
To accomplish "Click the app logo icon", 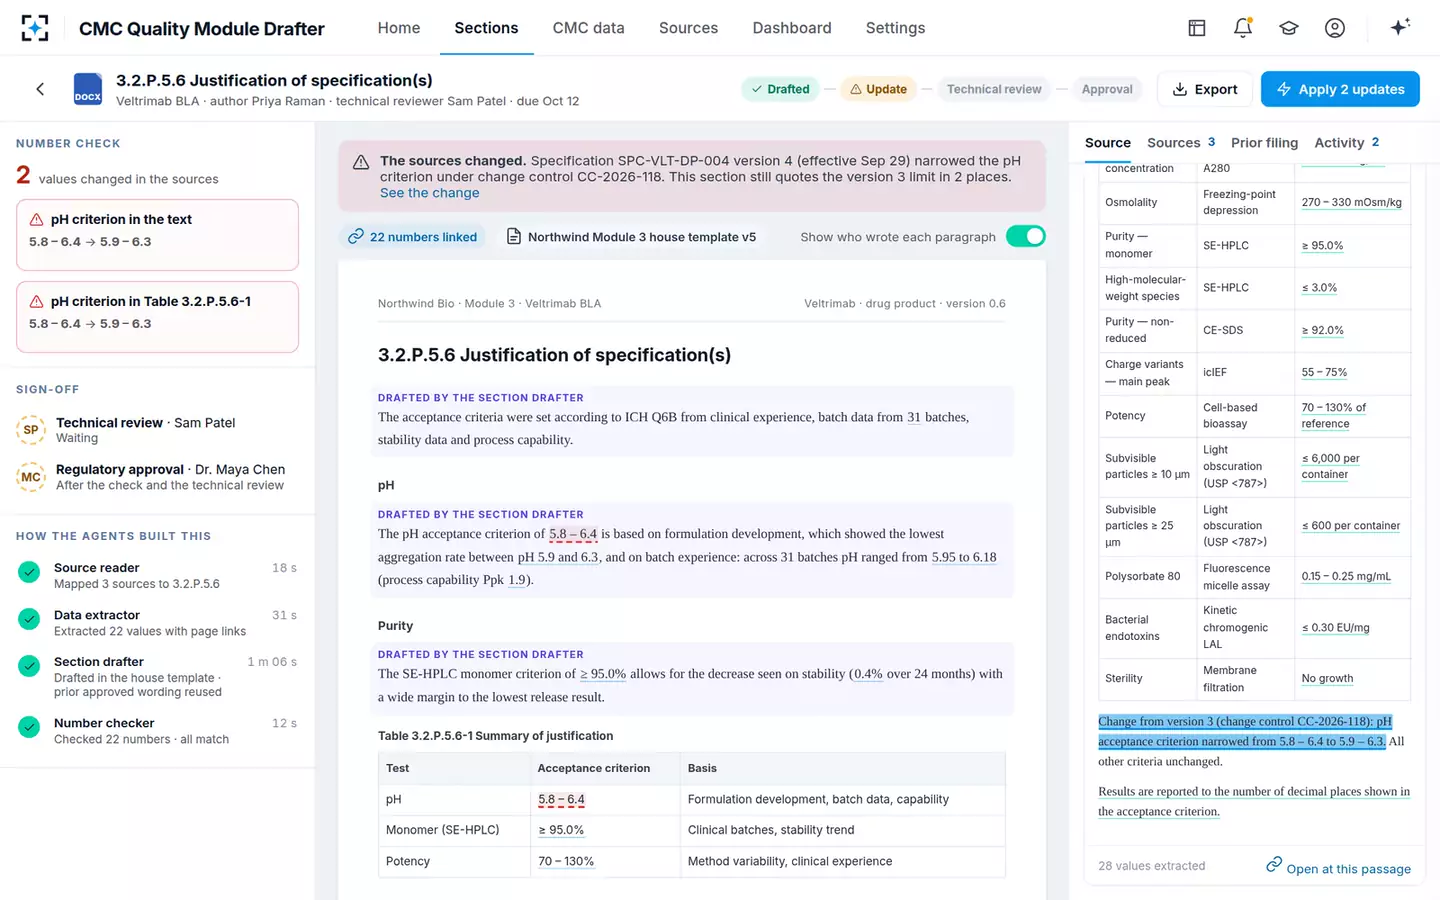I will 35,28.
